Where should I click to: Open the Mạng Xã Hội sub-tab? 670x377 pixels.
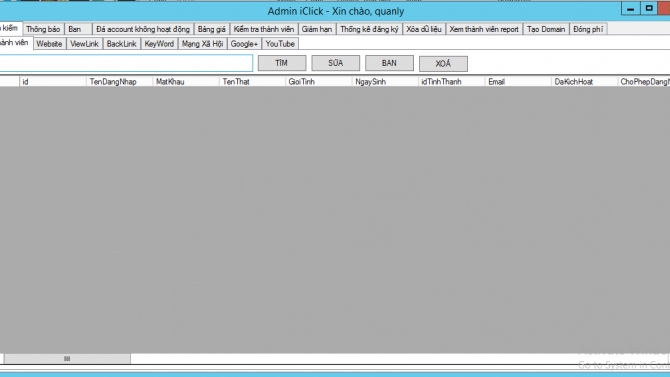tap(203, 44)
